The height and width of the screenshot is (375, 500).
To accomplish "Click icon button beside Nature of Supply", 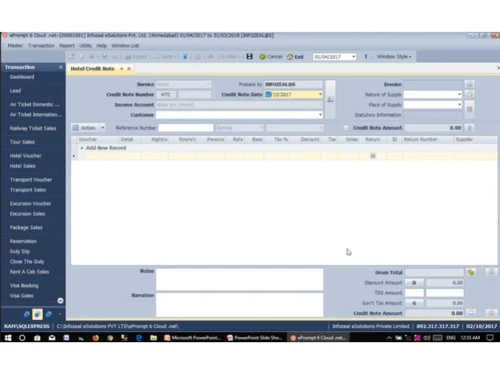I will (470, 94).
